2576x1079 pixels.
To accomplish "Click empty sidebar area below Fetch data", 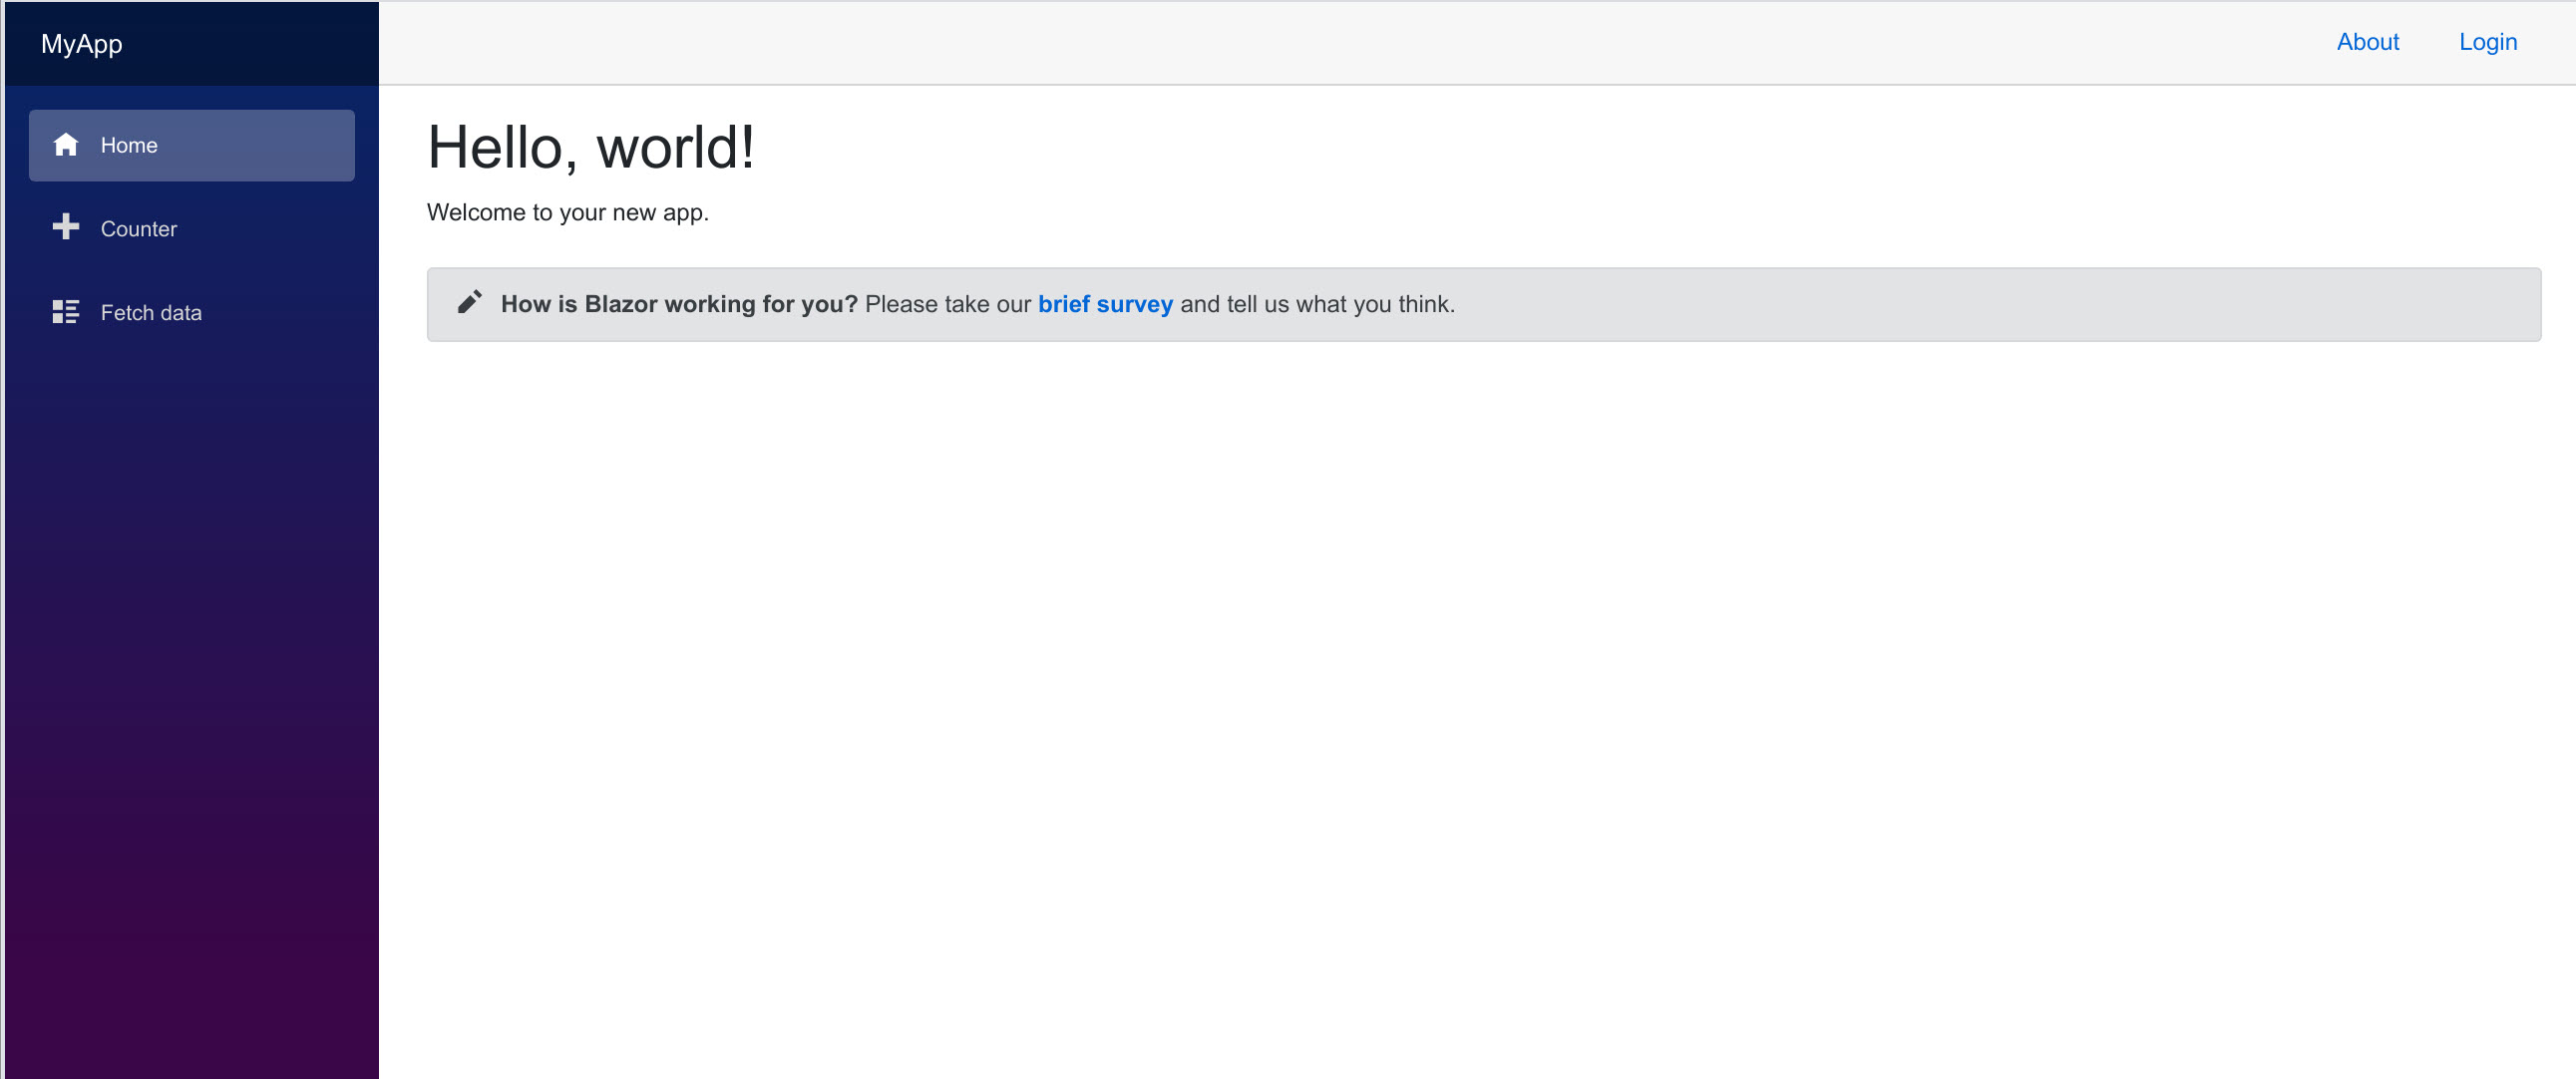I will coord(190,650).
